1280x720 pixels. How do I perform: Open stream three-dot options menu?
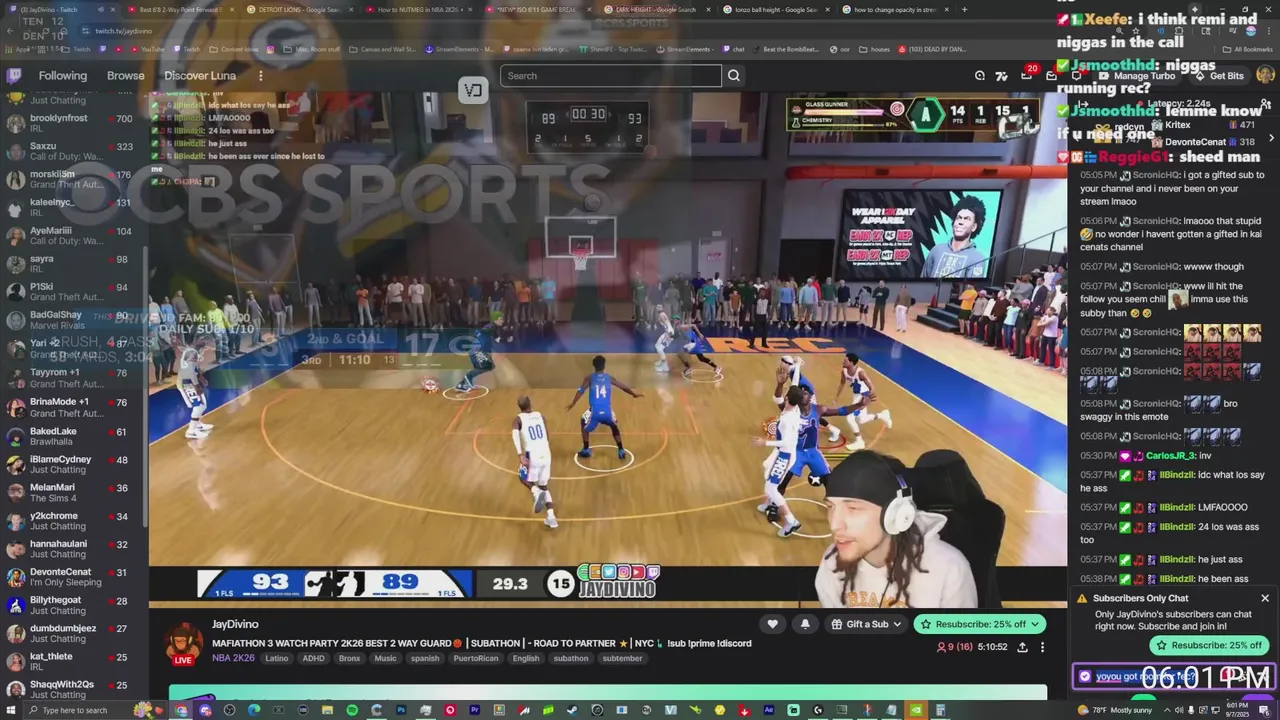(x=1042, y=647)
